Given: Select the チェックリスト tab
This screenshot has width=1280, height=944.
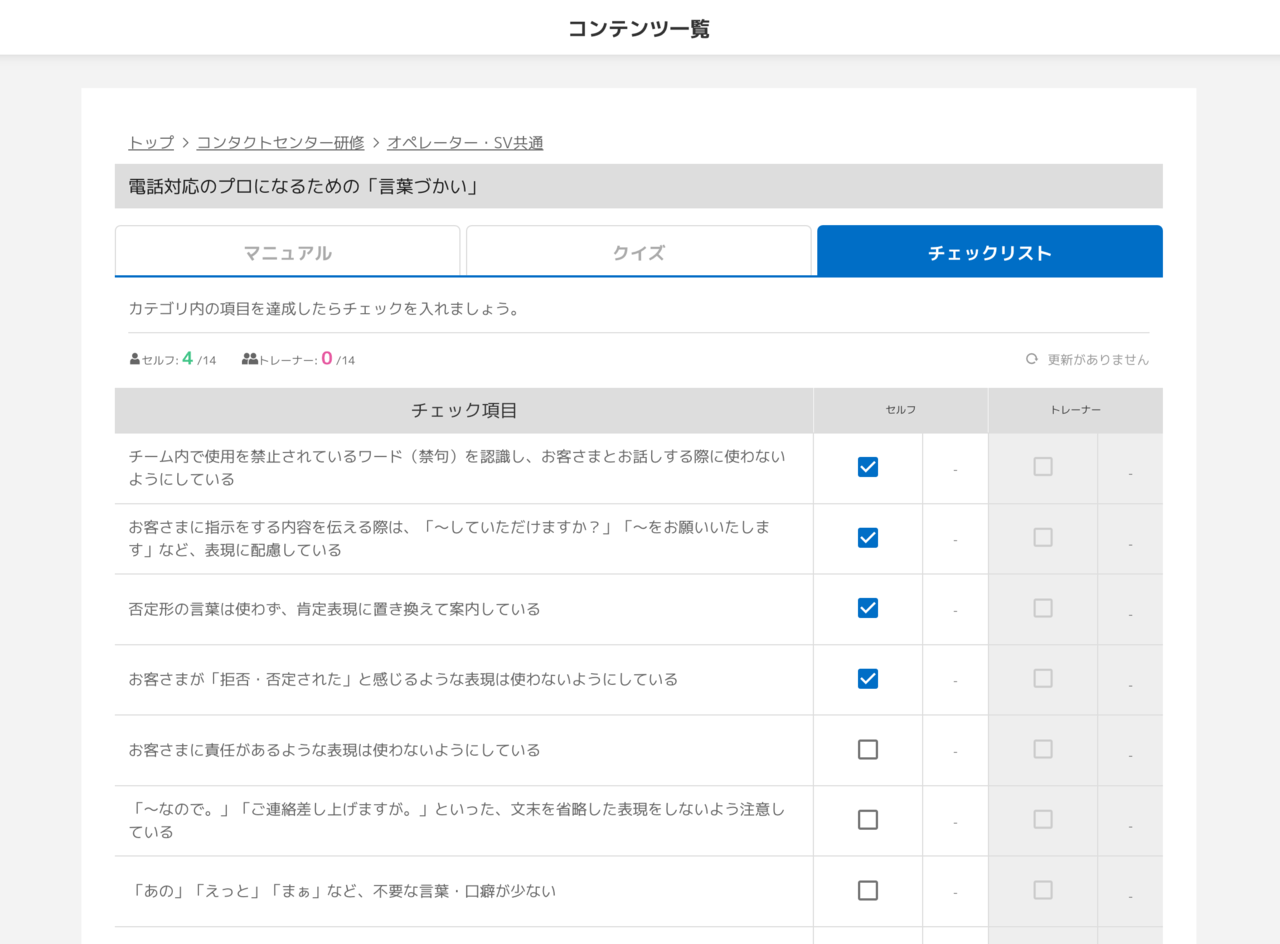Looking at the screenshot, I should [x=989, y=252].
